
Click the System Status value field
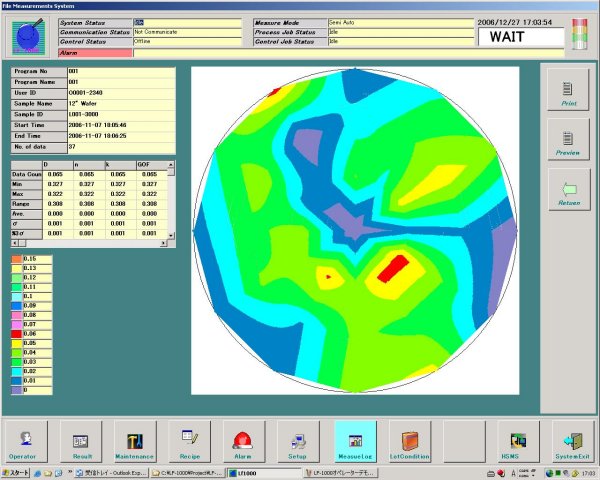click(x=188, y=23)
